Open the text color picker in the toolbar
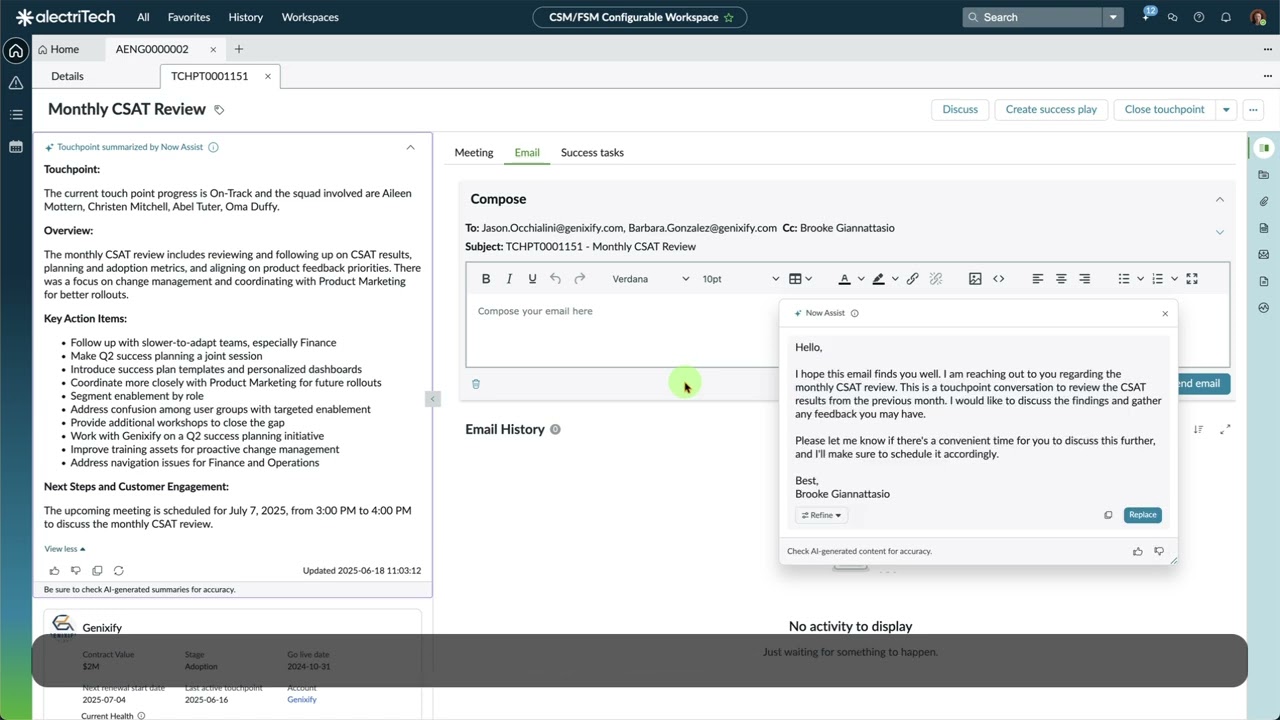1280x720 pixels. (x=847, y=278)
